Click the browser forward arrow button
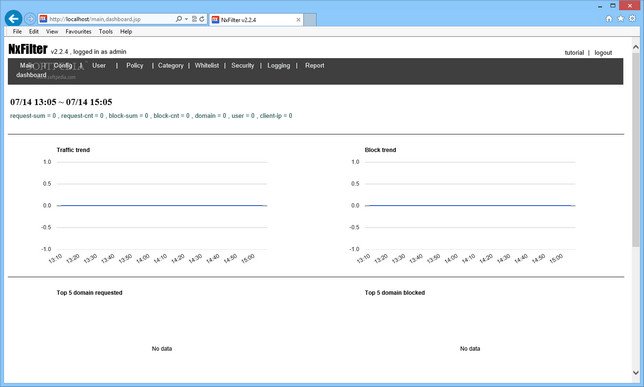This screenshot has width=644, height=387. (x=30, y=19)
